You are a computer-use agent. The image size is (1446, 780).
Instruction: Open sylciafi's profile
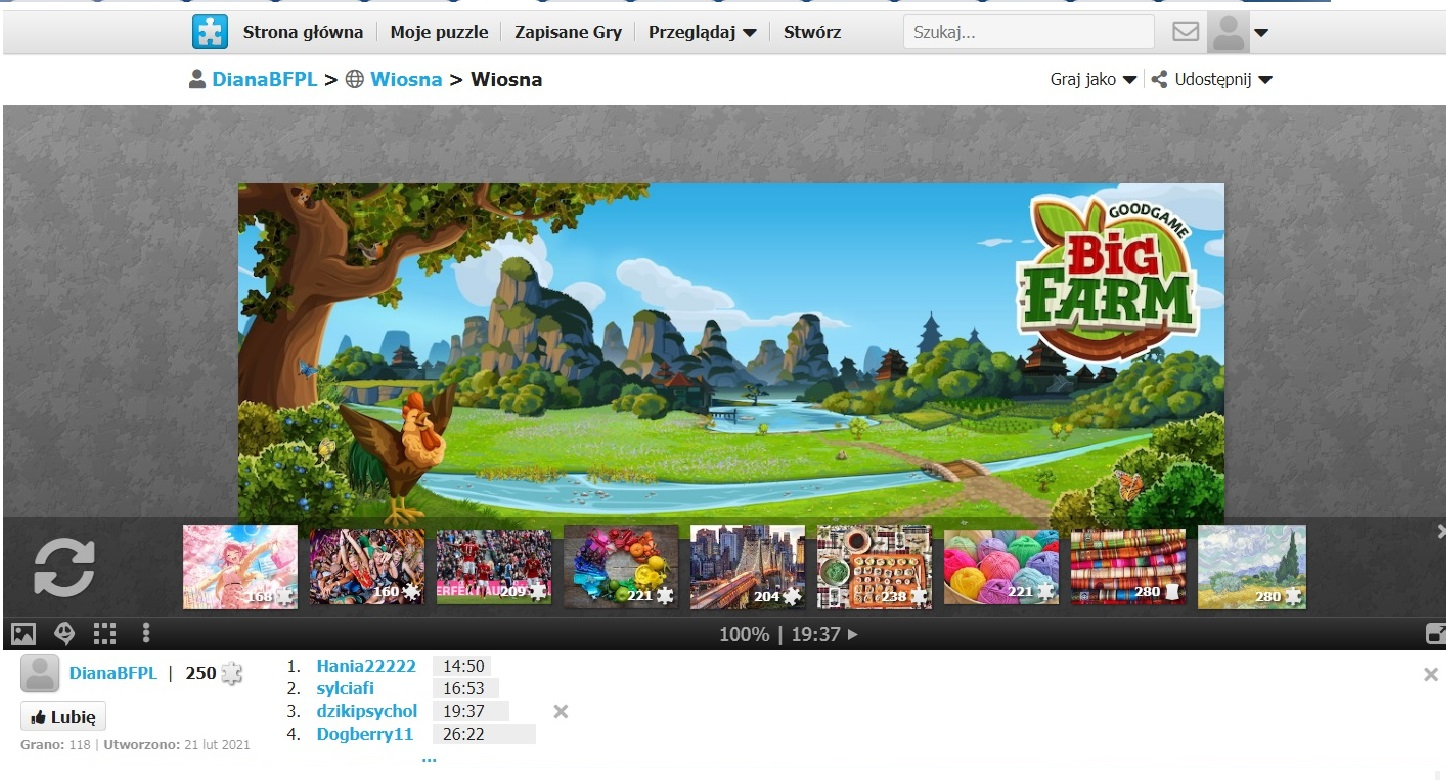345,688
